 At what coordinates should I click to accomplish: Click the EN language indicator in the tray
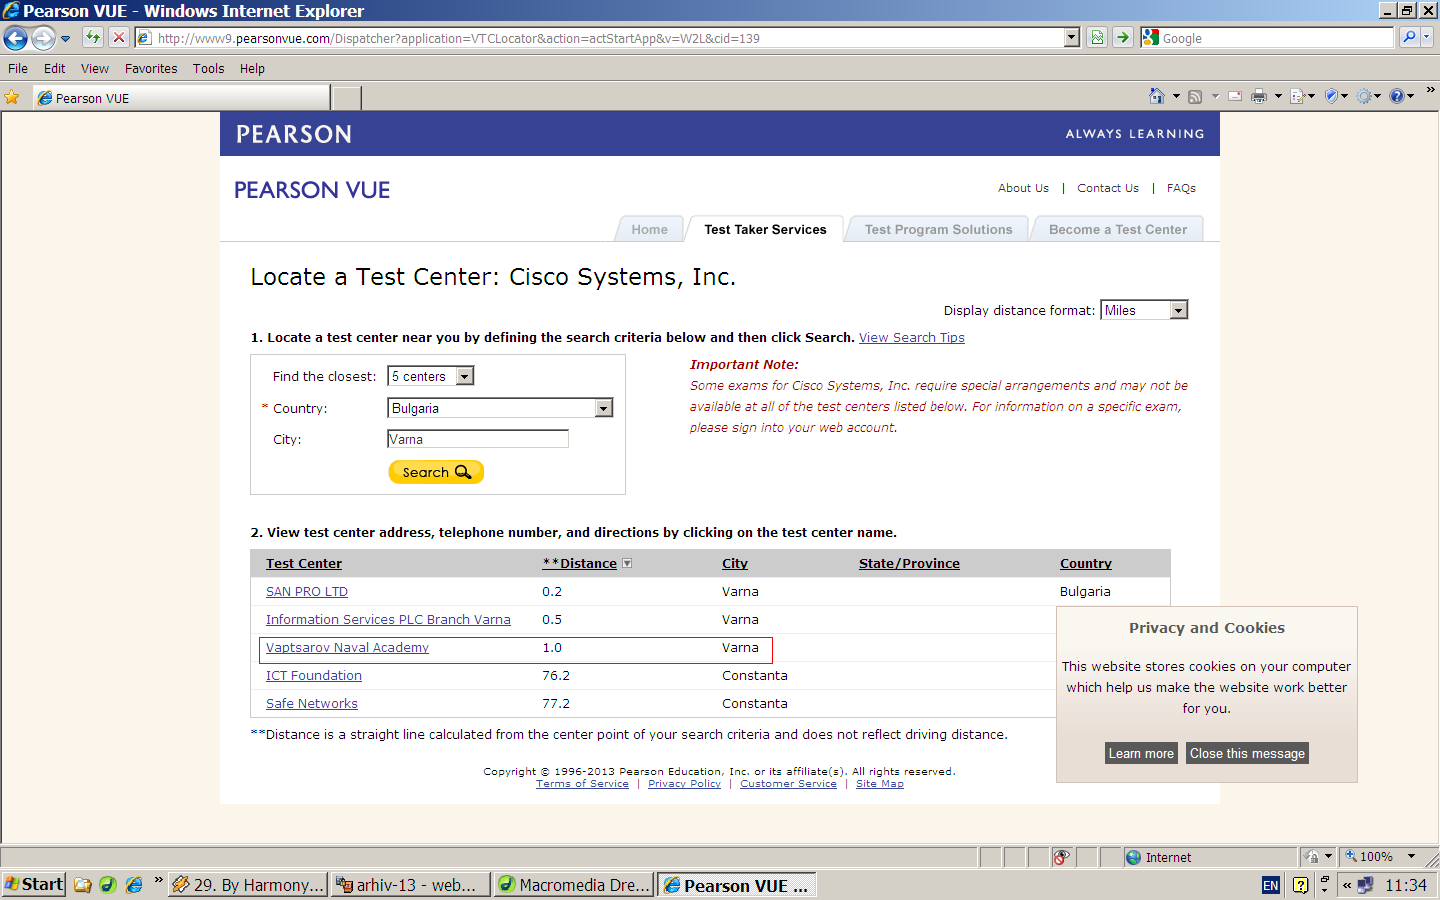pyautogui.click(x=1270, y=885)
